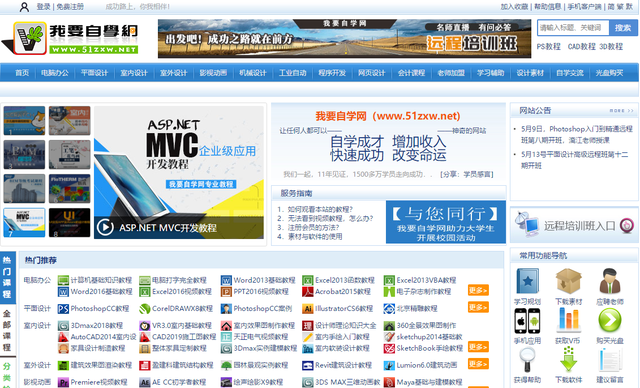Open the 购买光盘 green arrow icon
Screen dimensions: 640x388
pos(610,320)
